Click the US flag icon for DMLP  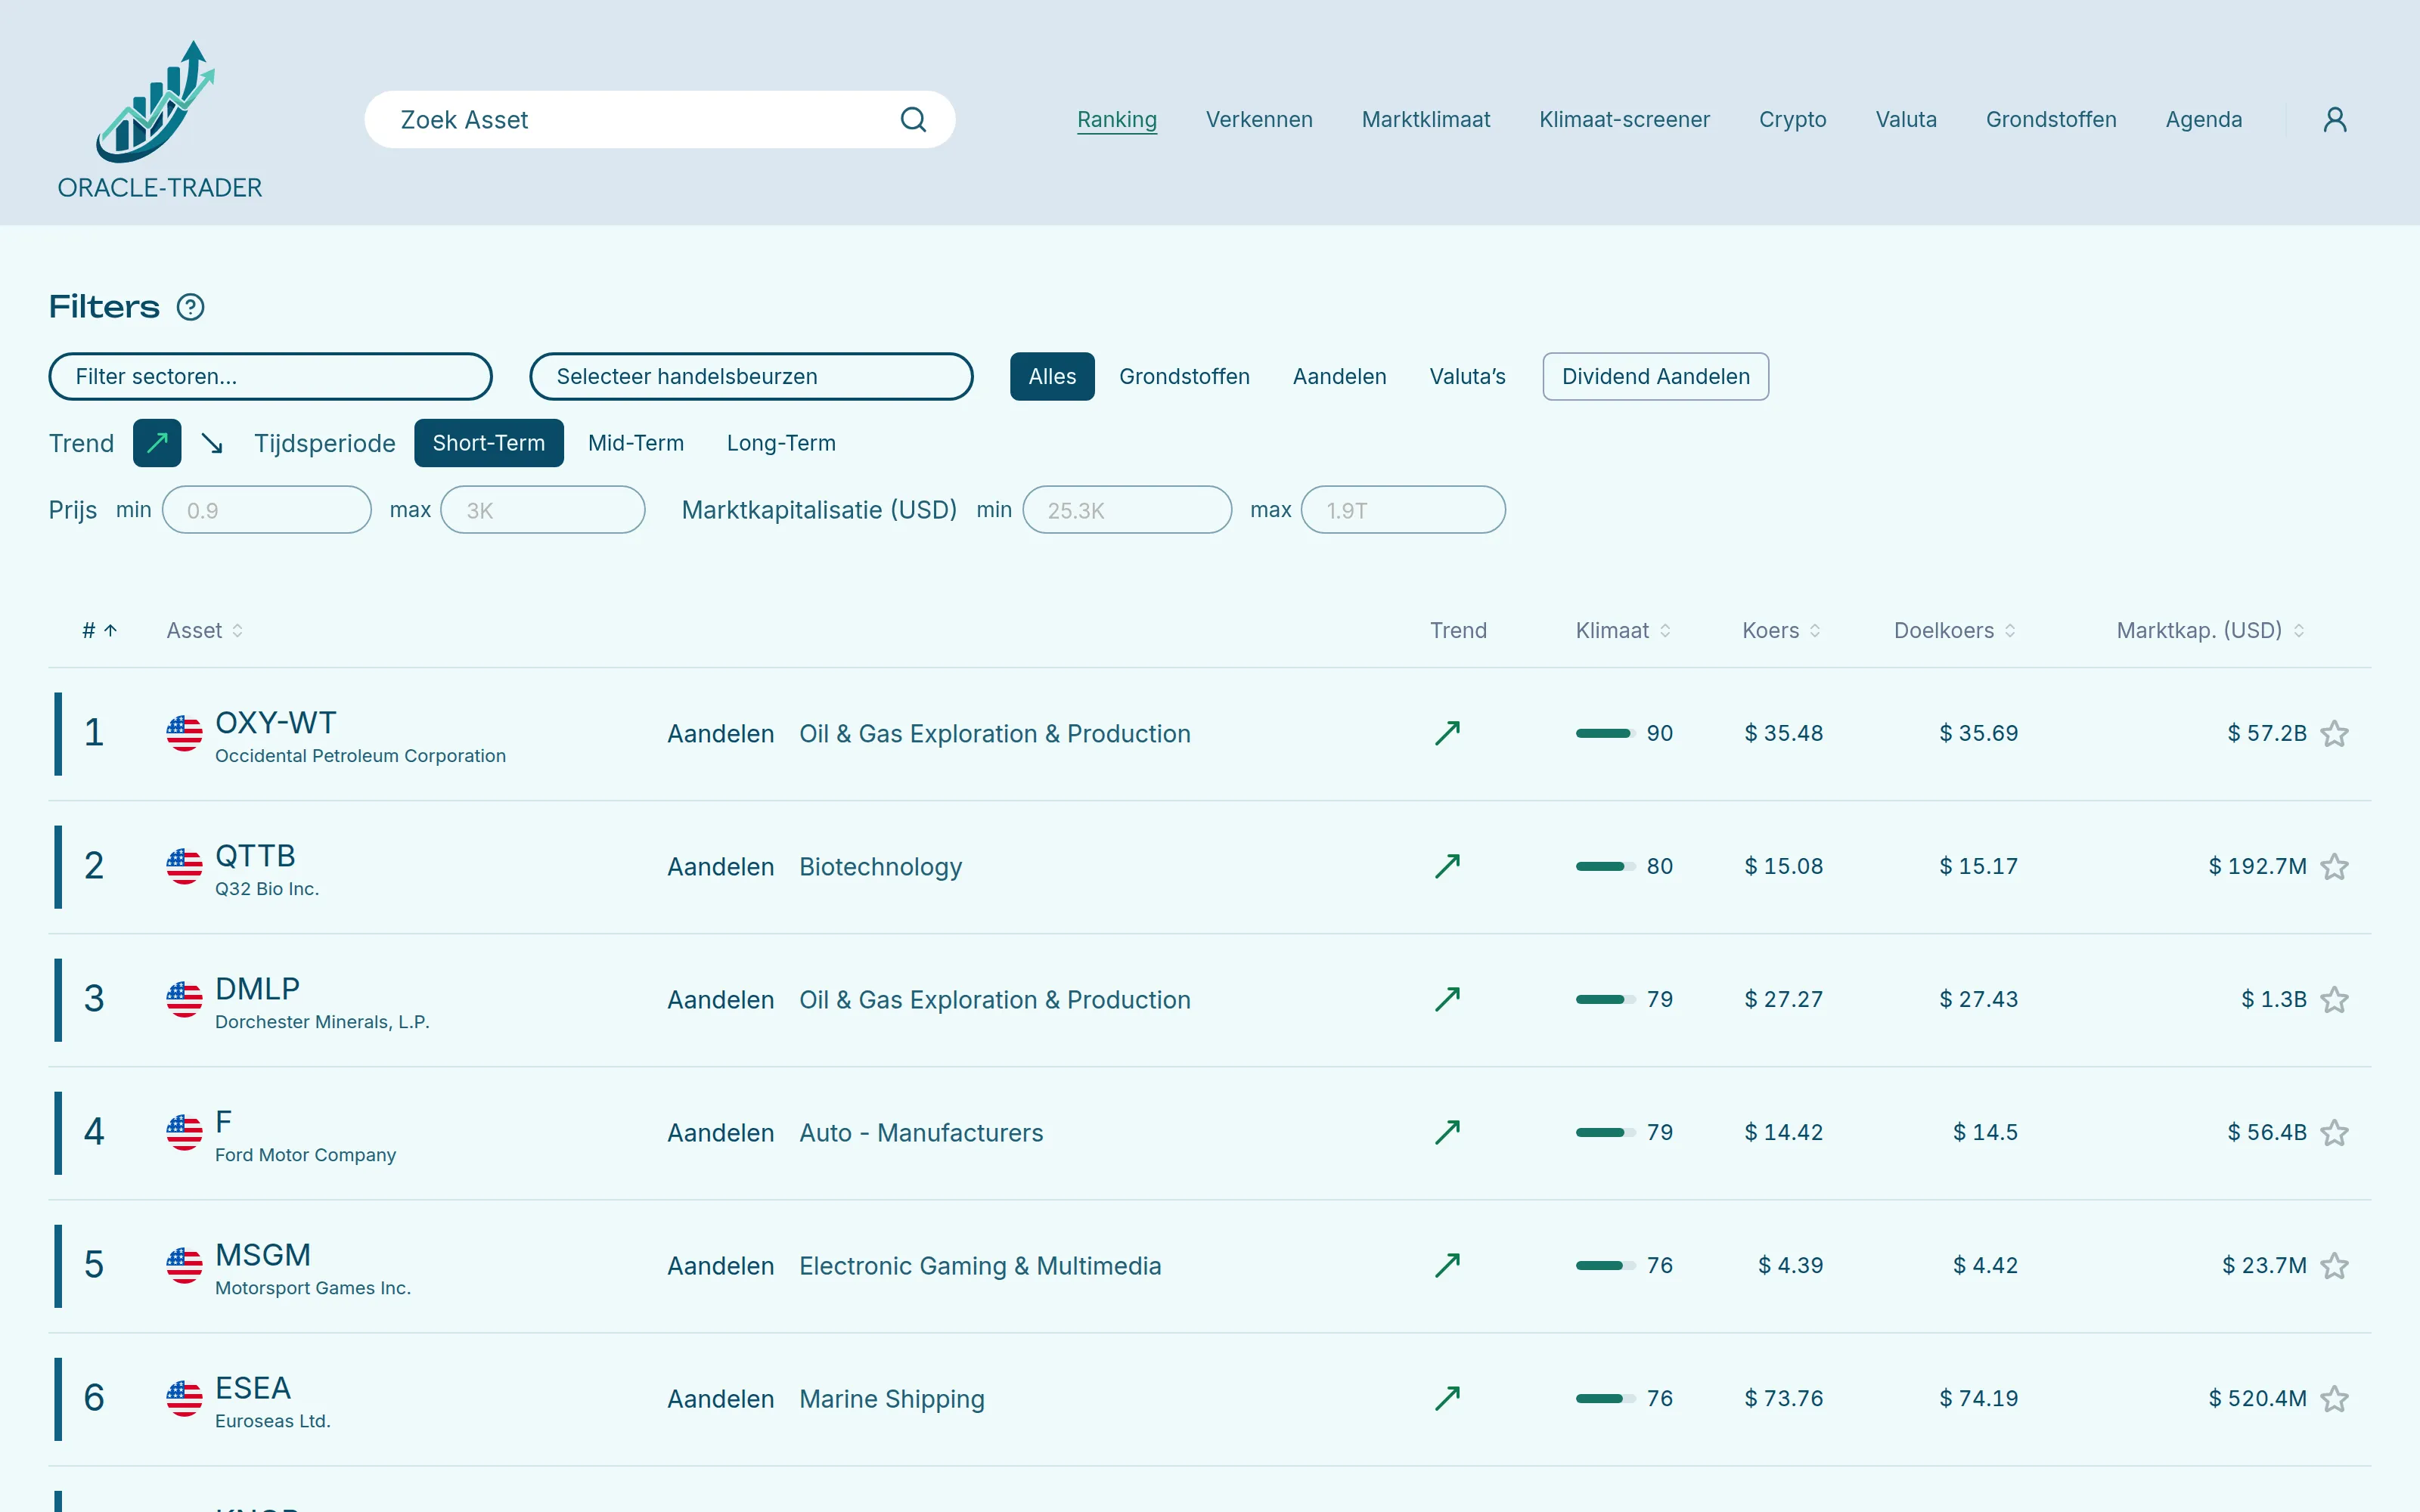click(x=184, y=1000)
